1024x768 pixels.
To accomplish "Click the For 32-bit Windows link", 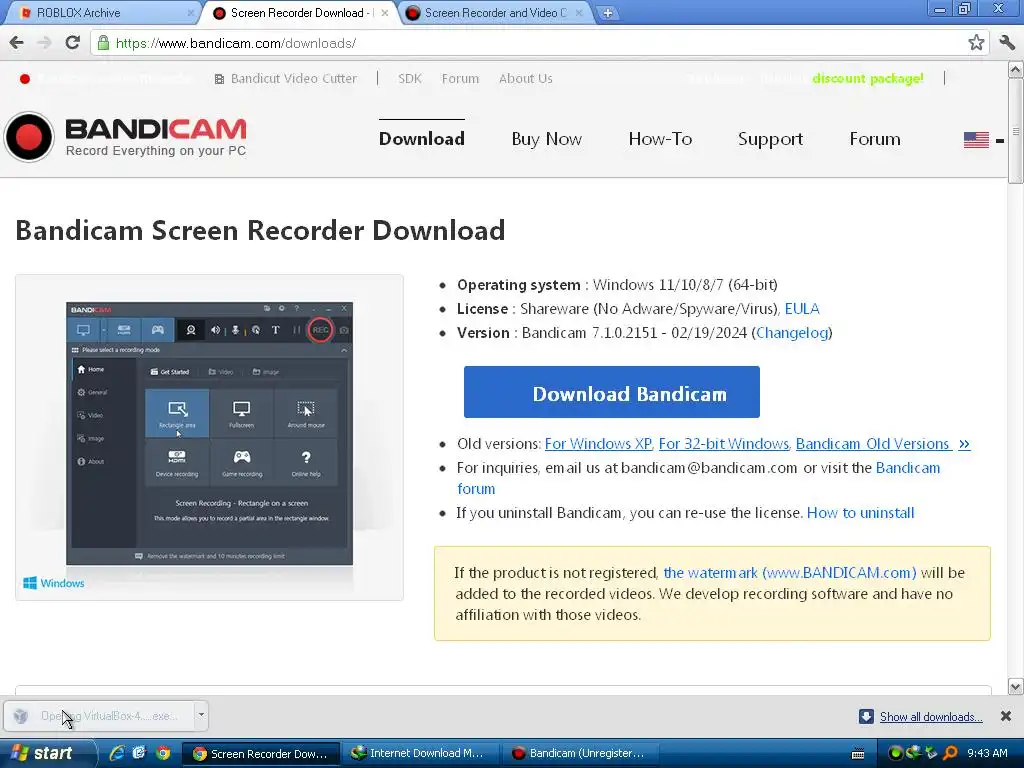I will [724, 443].
